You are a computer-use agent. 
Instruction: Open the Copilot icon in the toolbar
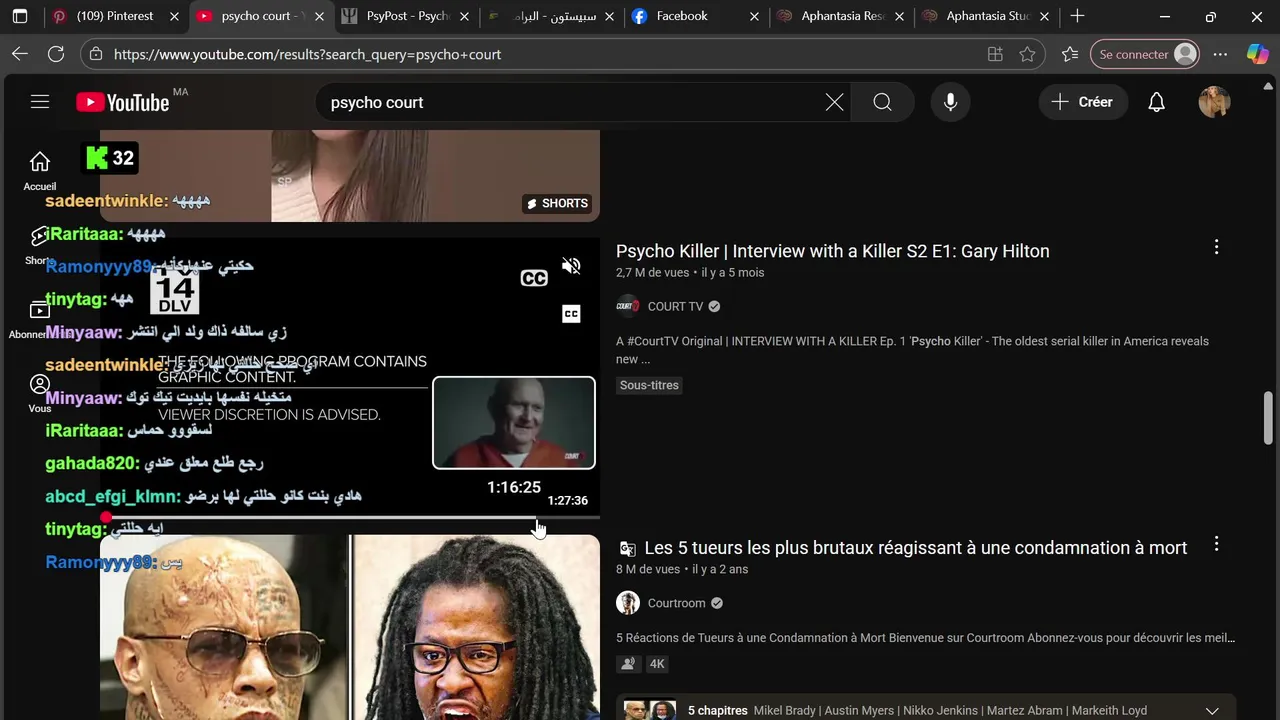coord(1257,54)
